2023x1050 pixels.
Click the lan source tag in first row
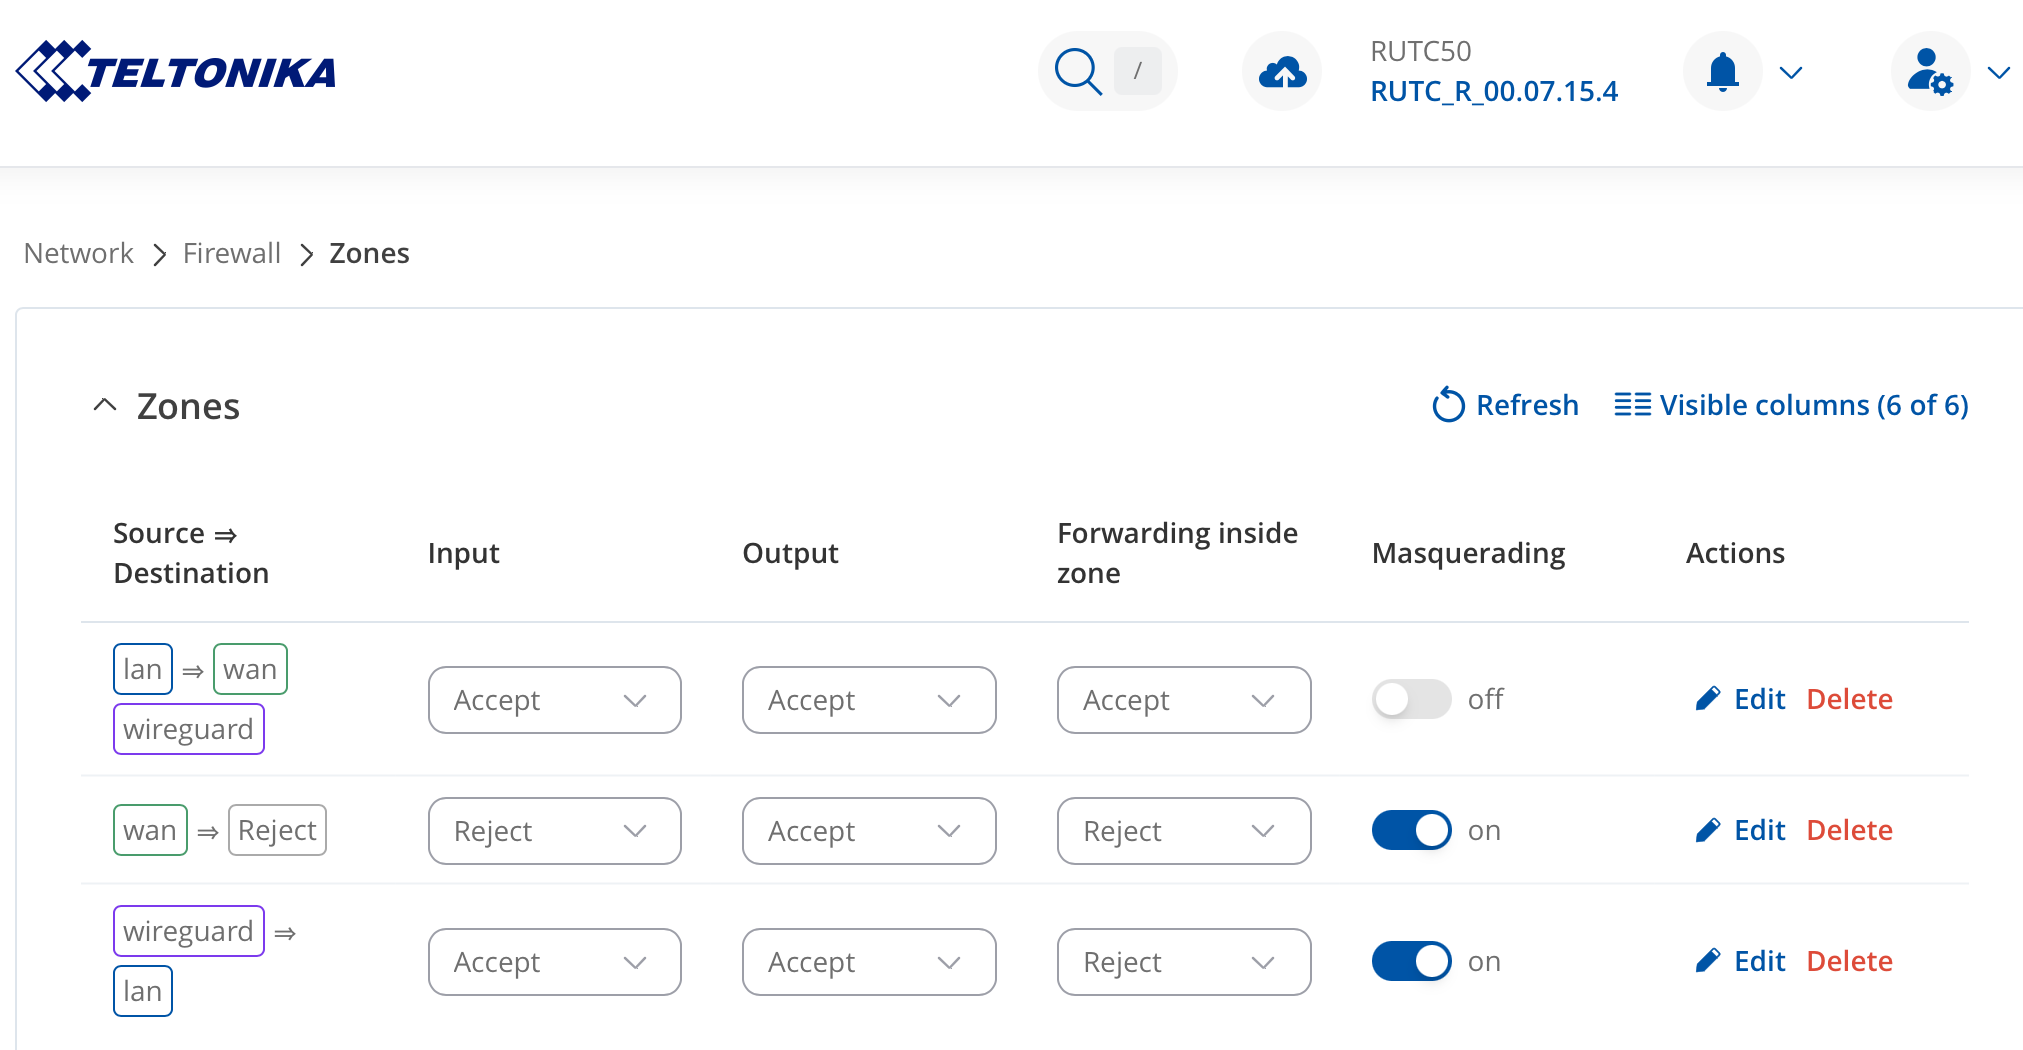point(143,669)
